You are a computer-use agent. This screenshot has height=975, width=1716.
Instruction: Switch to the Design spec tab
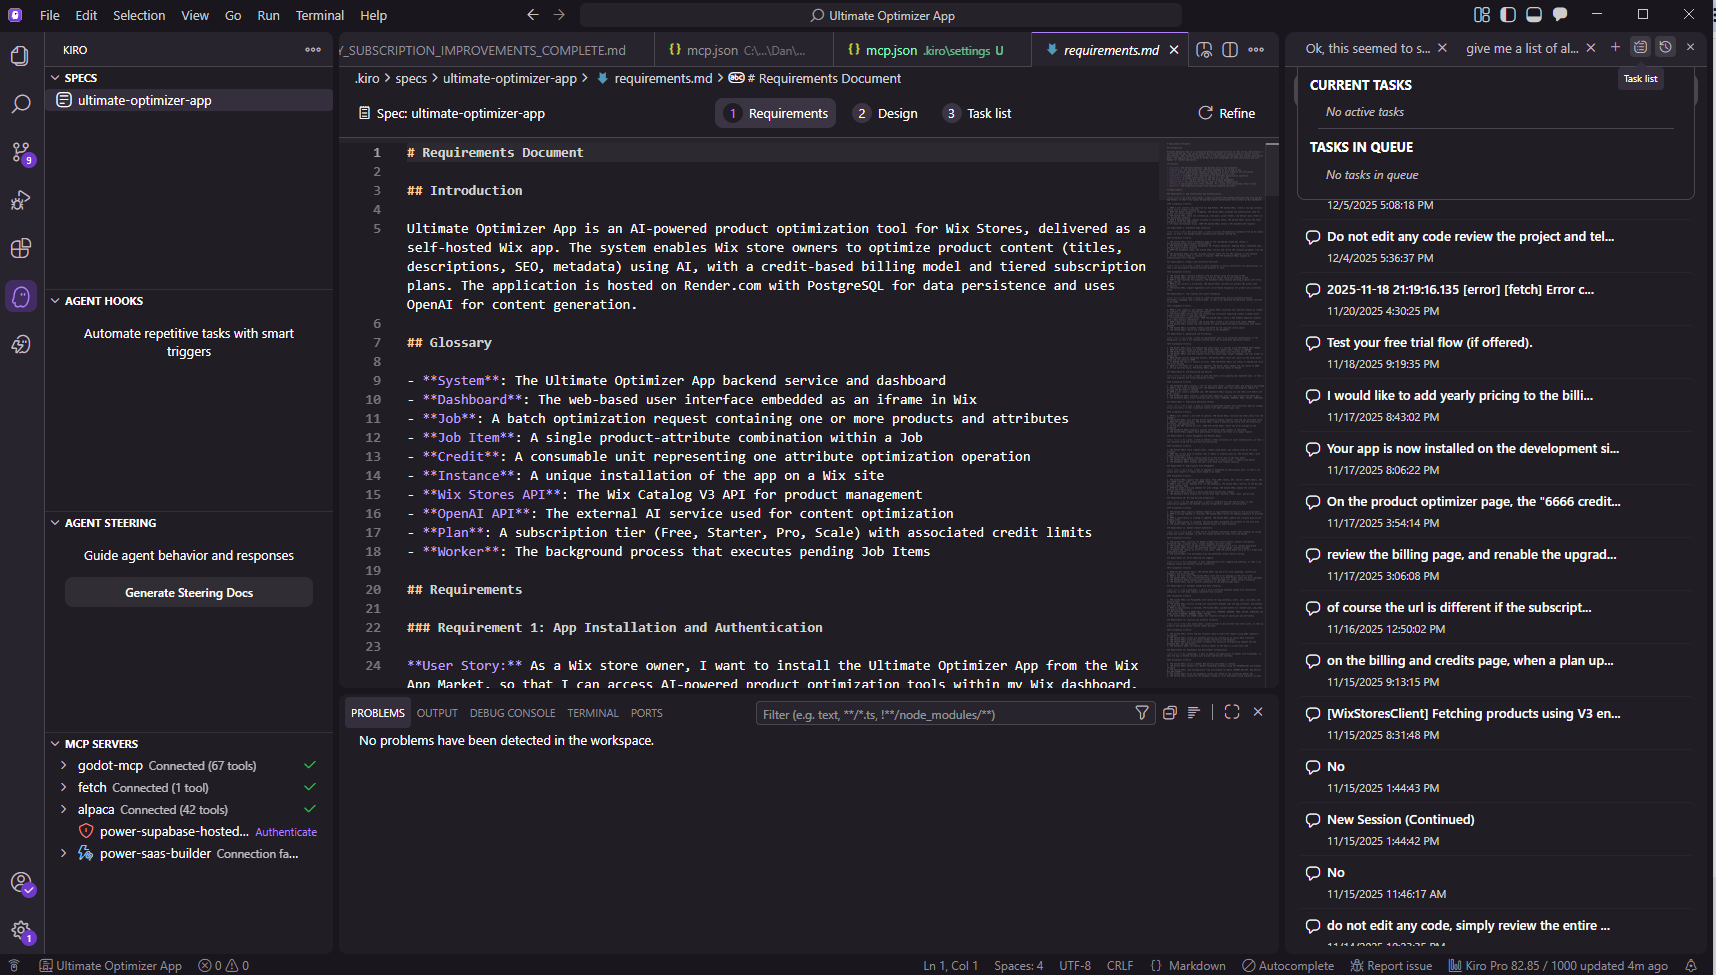coord(886,113)
